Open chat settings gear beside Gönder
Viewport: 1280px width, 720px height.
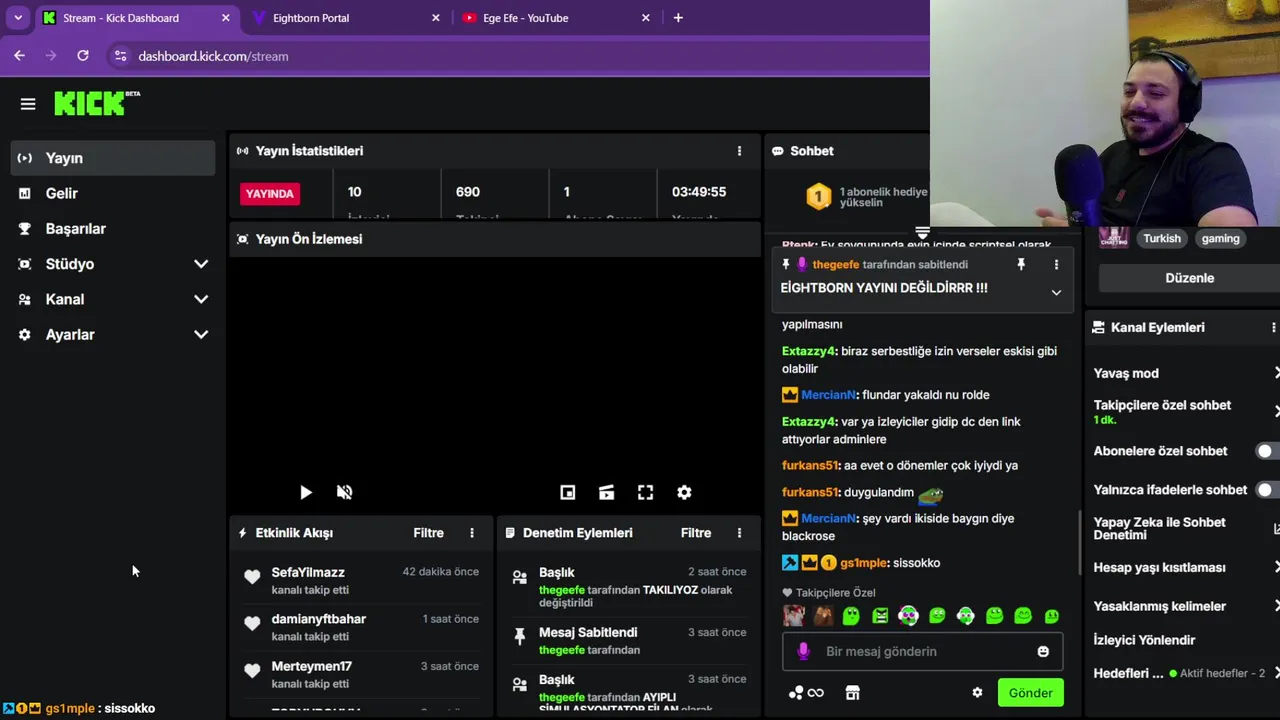point(977,692)
